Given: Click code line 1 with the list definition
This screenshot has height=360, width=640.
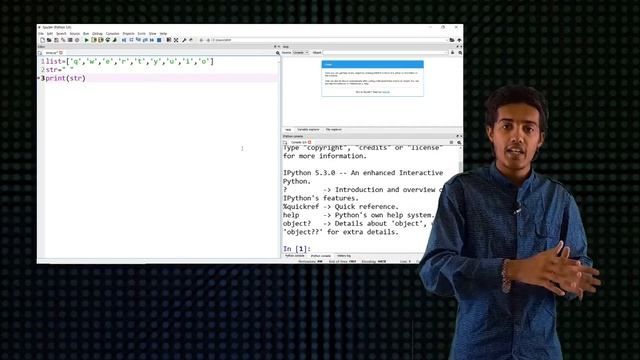Looking at the screenshot, I should (130, 61).
